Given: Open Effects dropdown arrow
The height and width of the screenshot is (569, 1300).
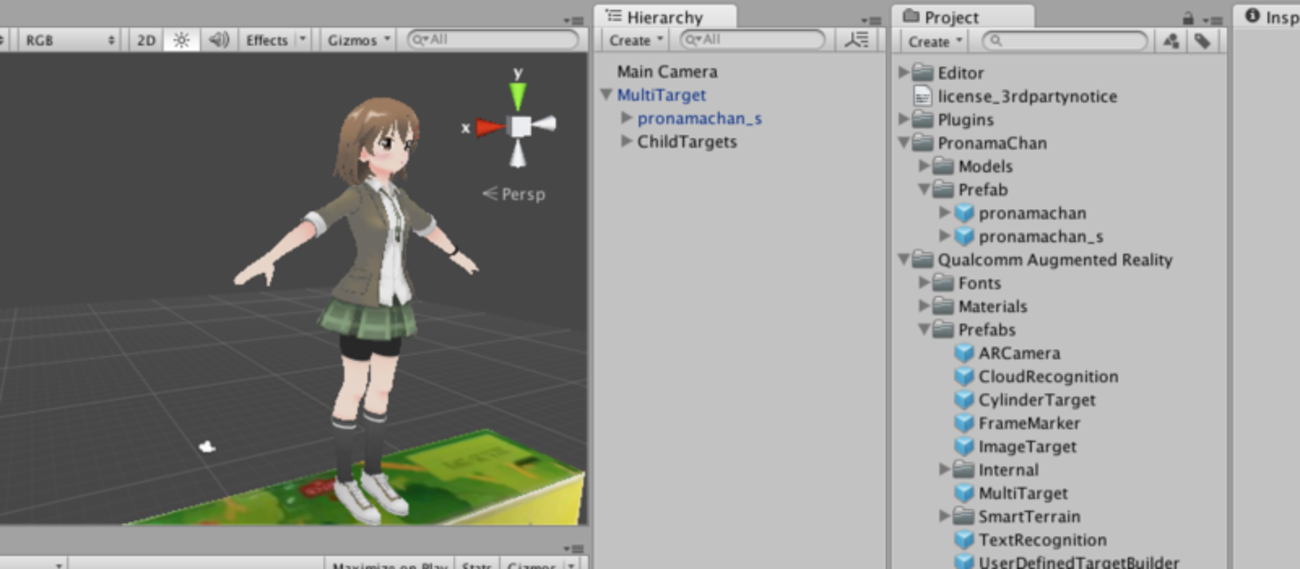Looking at the screenshot, I should (x=303, y=40).
